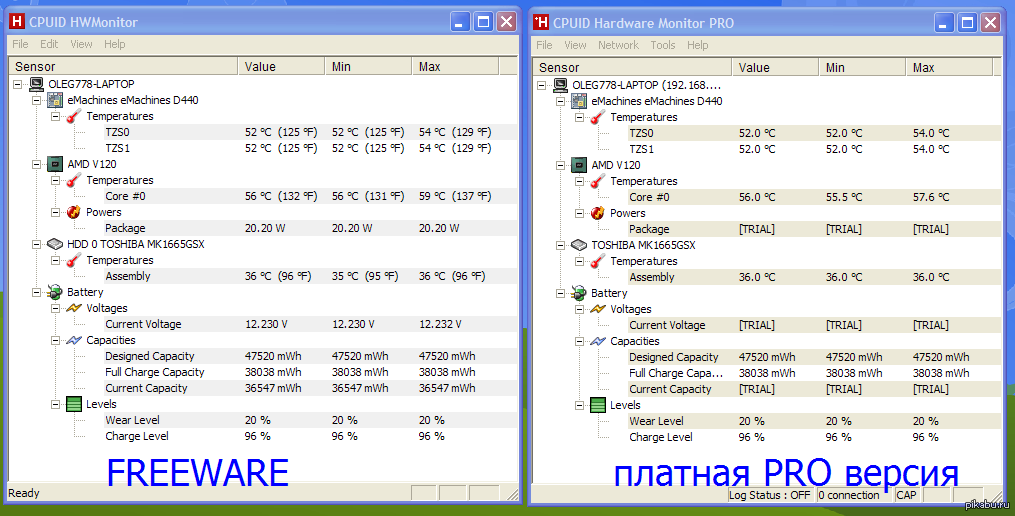The width and height of the screenshot is (1015, 516).
Task: Click the Voltages lightning icon in HWMonitor
Action: pyautogui.click(x=74, y=308)
